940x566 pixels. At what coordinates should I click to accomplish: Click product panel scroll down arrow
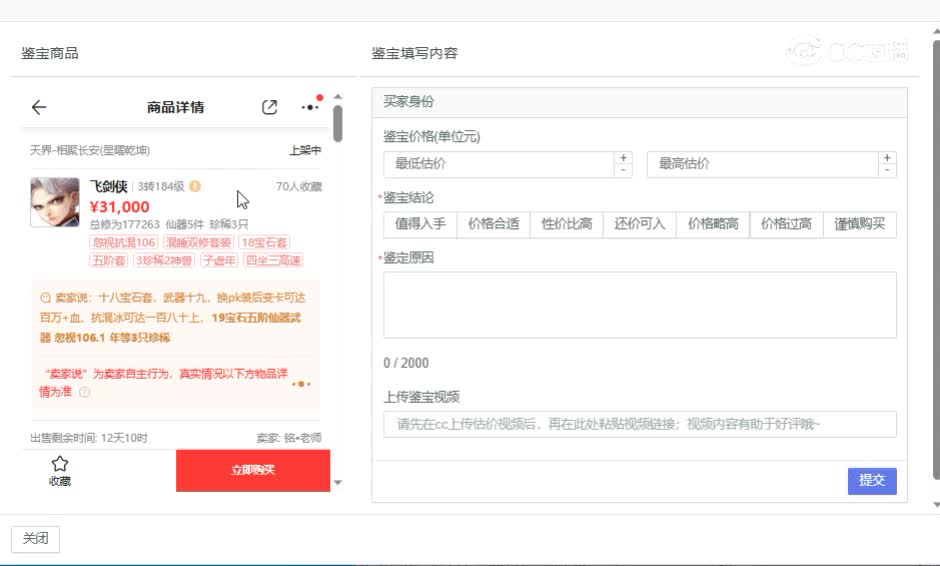click(x=338, y=483)
